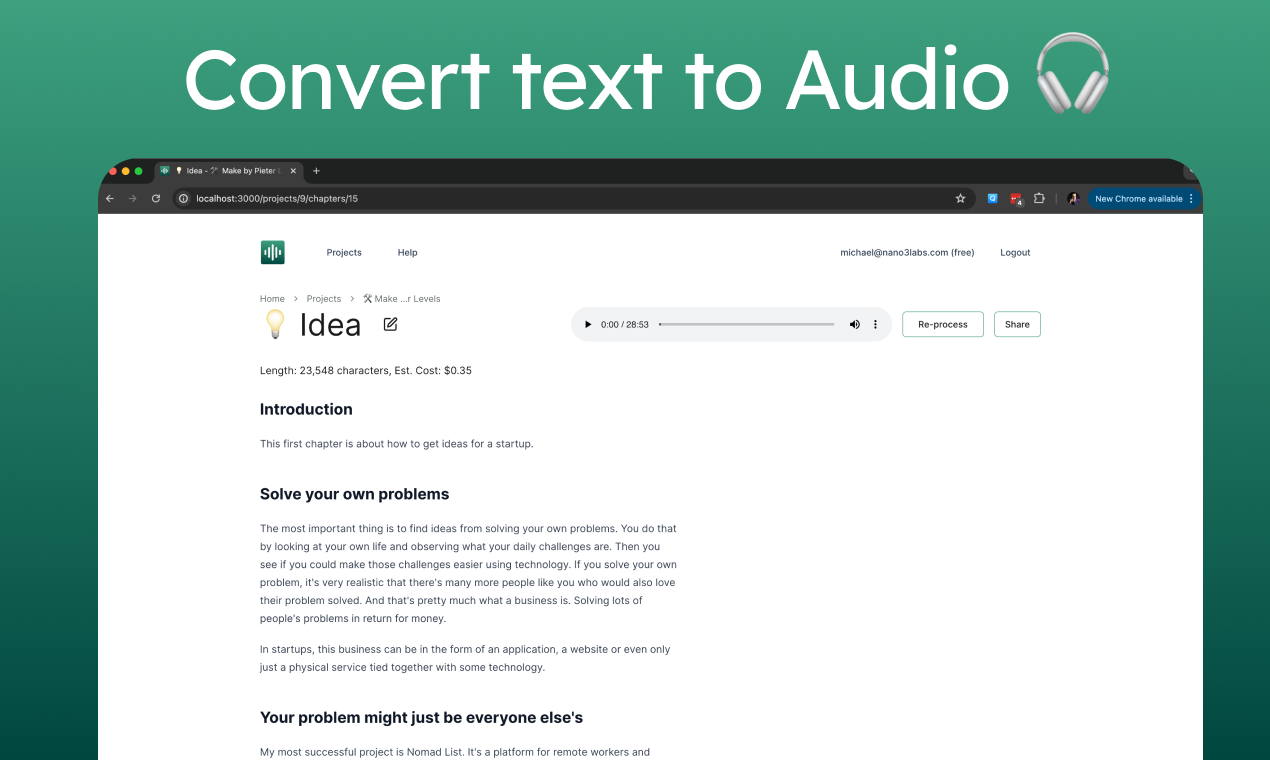Reload the page with the refresh icon
Screen dimensions: 1270x760
tap(156, 198)
